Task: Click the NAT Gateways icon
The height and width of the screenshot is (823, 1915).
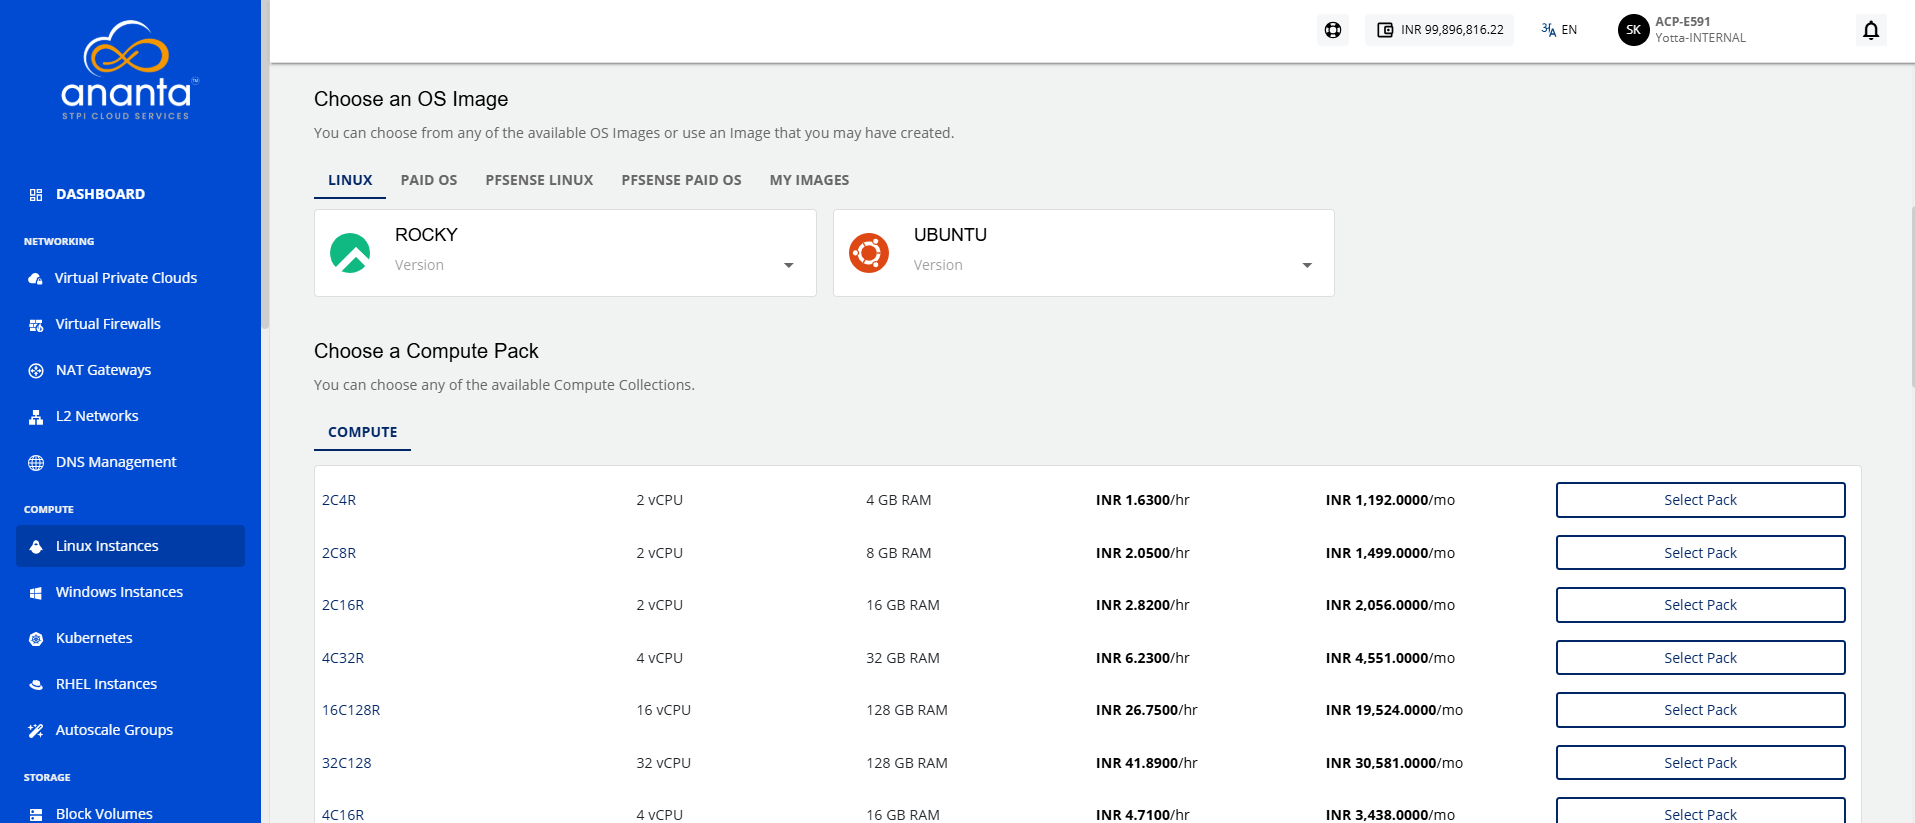Action: point(36,371)
